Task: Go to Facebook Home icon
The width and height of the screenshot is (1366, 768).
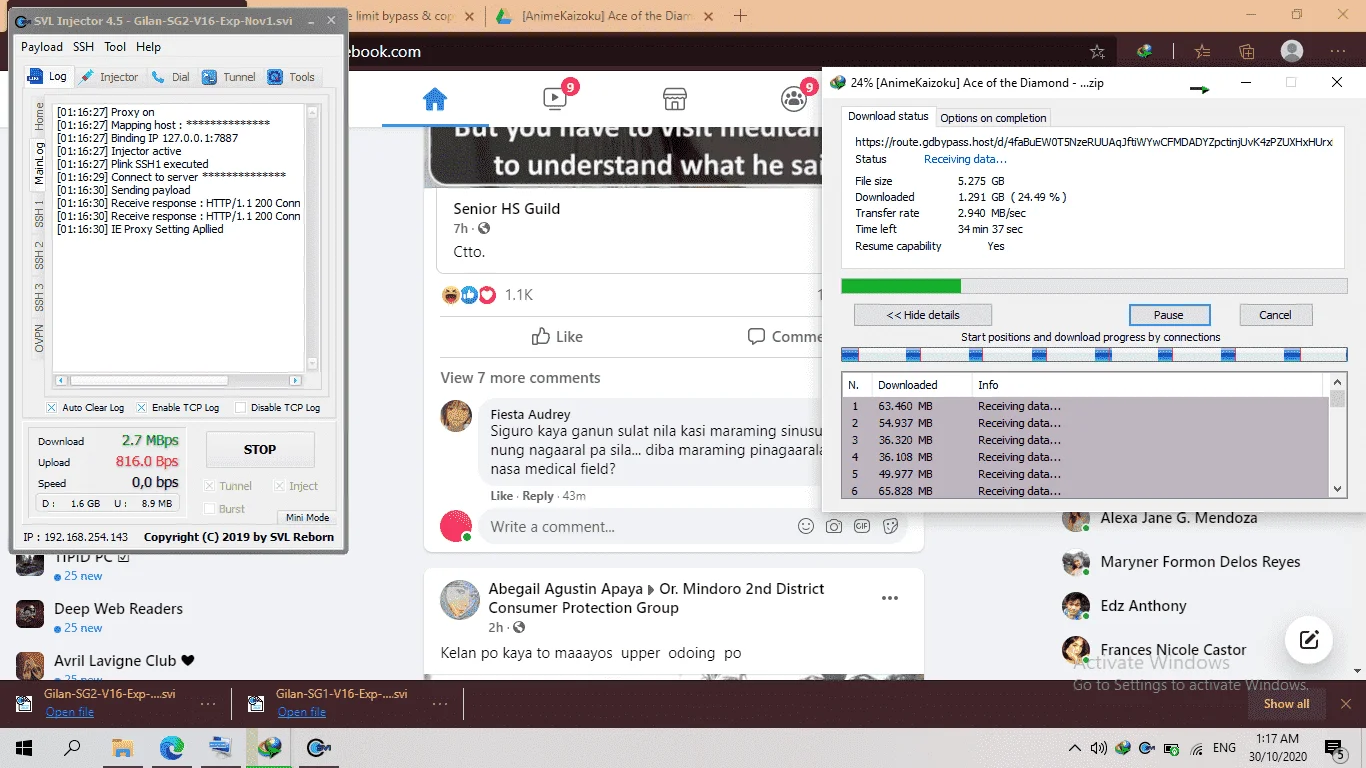Action: click(434, 99)
